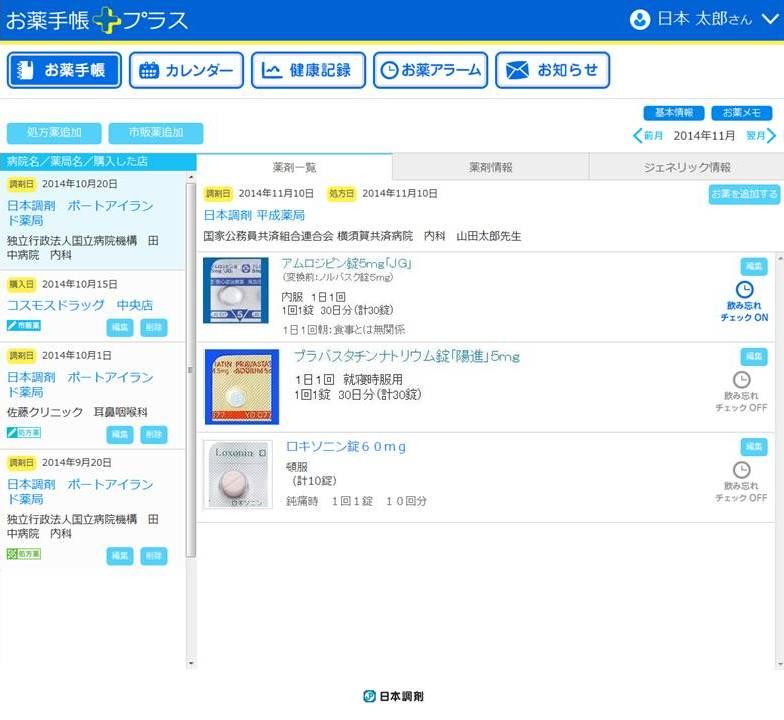Image resolution: width=784 pixels, height=720 pixels.
Task: Open the アムロジピン錠5mg「JG」 drug link
Action: click(346, 263)
